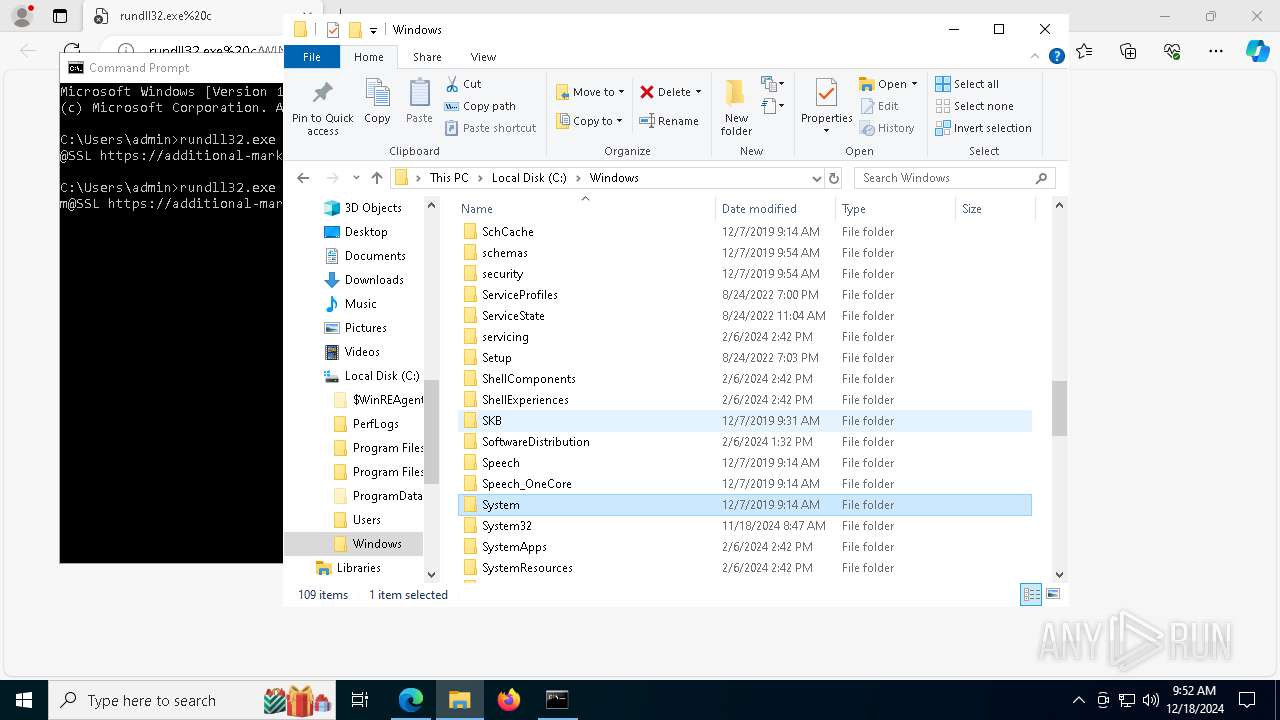Click Rename in Organize group
Image resolution: width=1280 pixels, height=720 pixels.
tap(669, 121)
